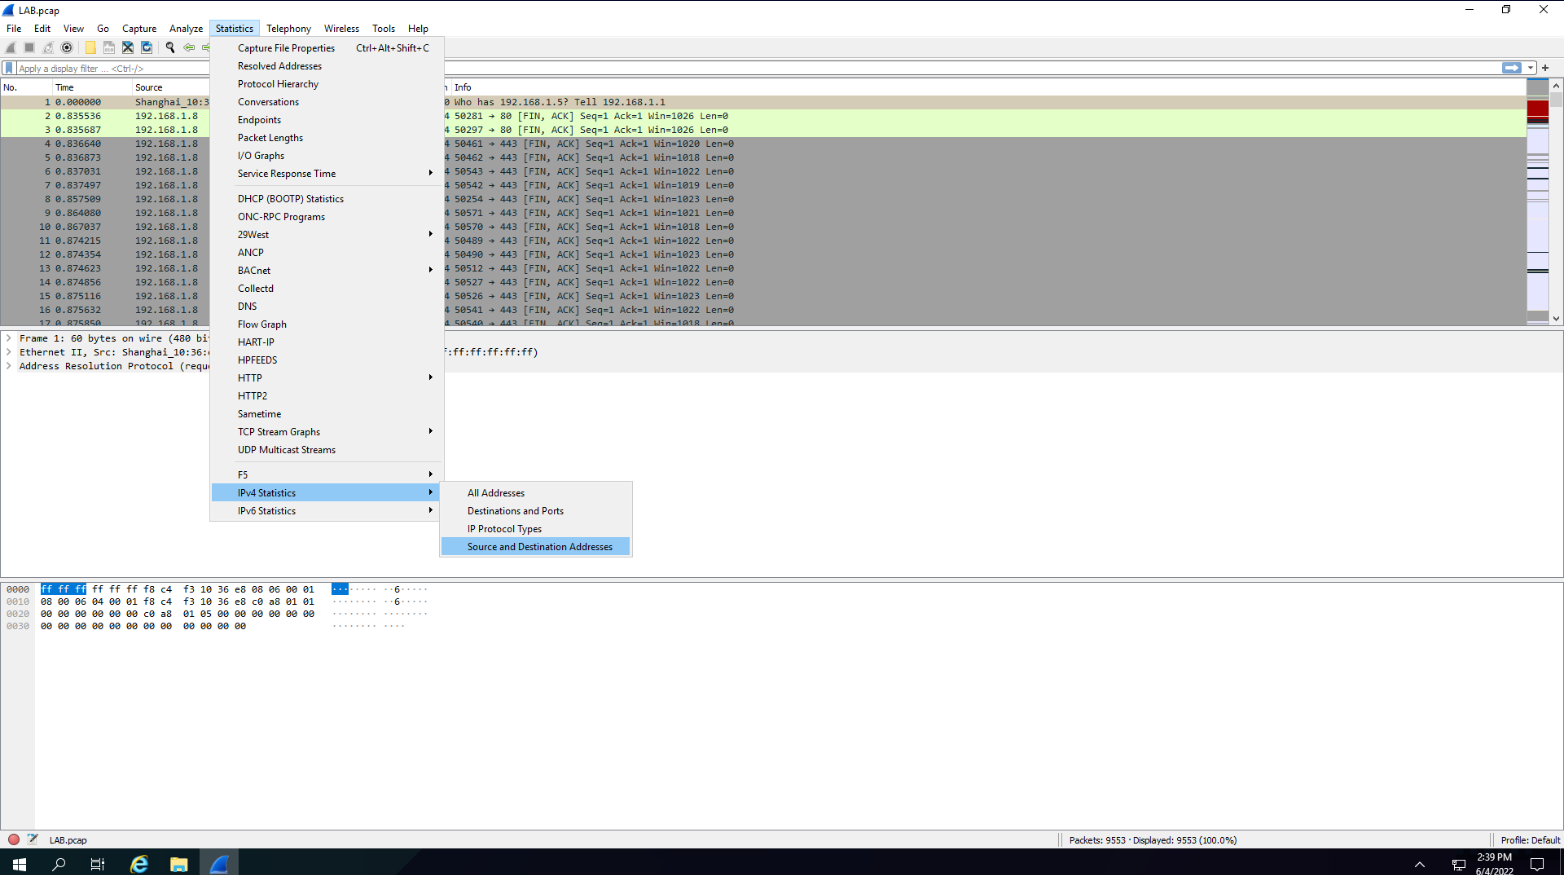
Task: Click the find packet magnifier icon
Action: pyautogui.click(x=170, y=47)
